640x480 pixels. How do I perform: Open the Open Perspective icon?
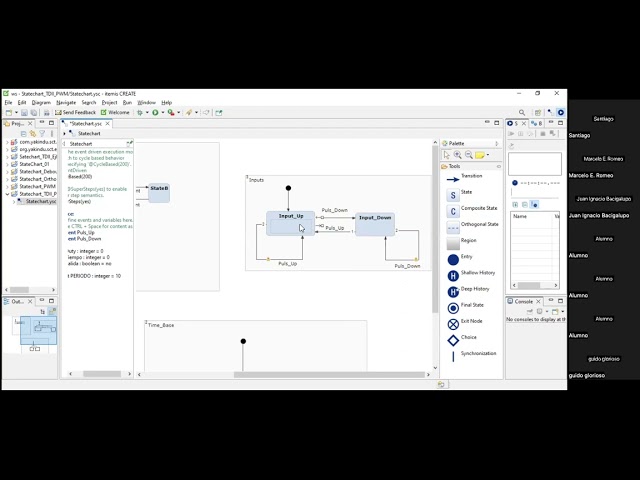point(538,113)
